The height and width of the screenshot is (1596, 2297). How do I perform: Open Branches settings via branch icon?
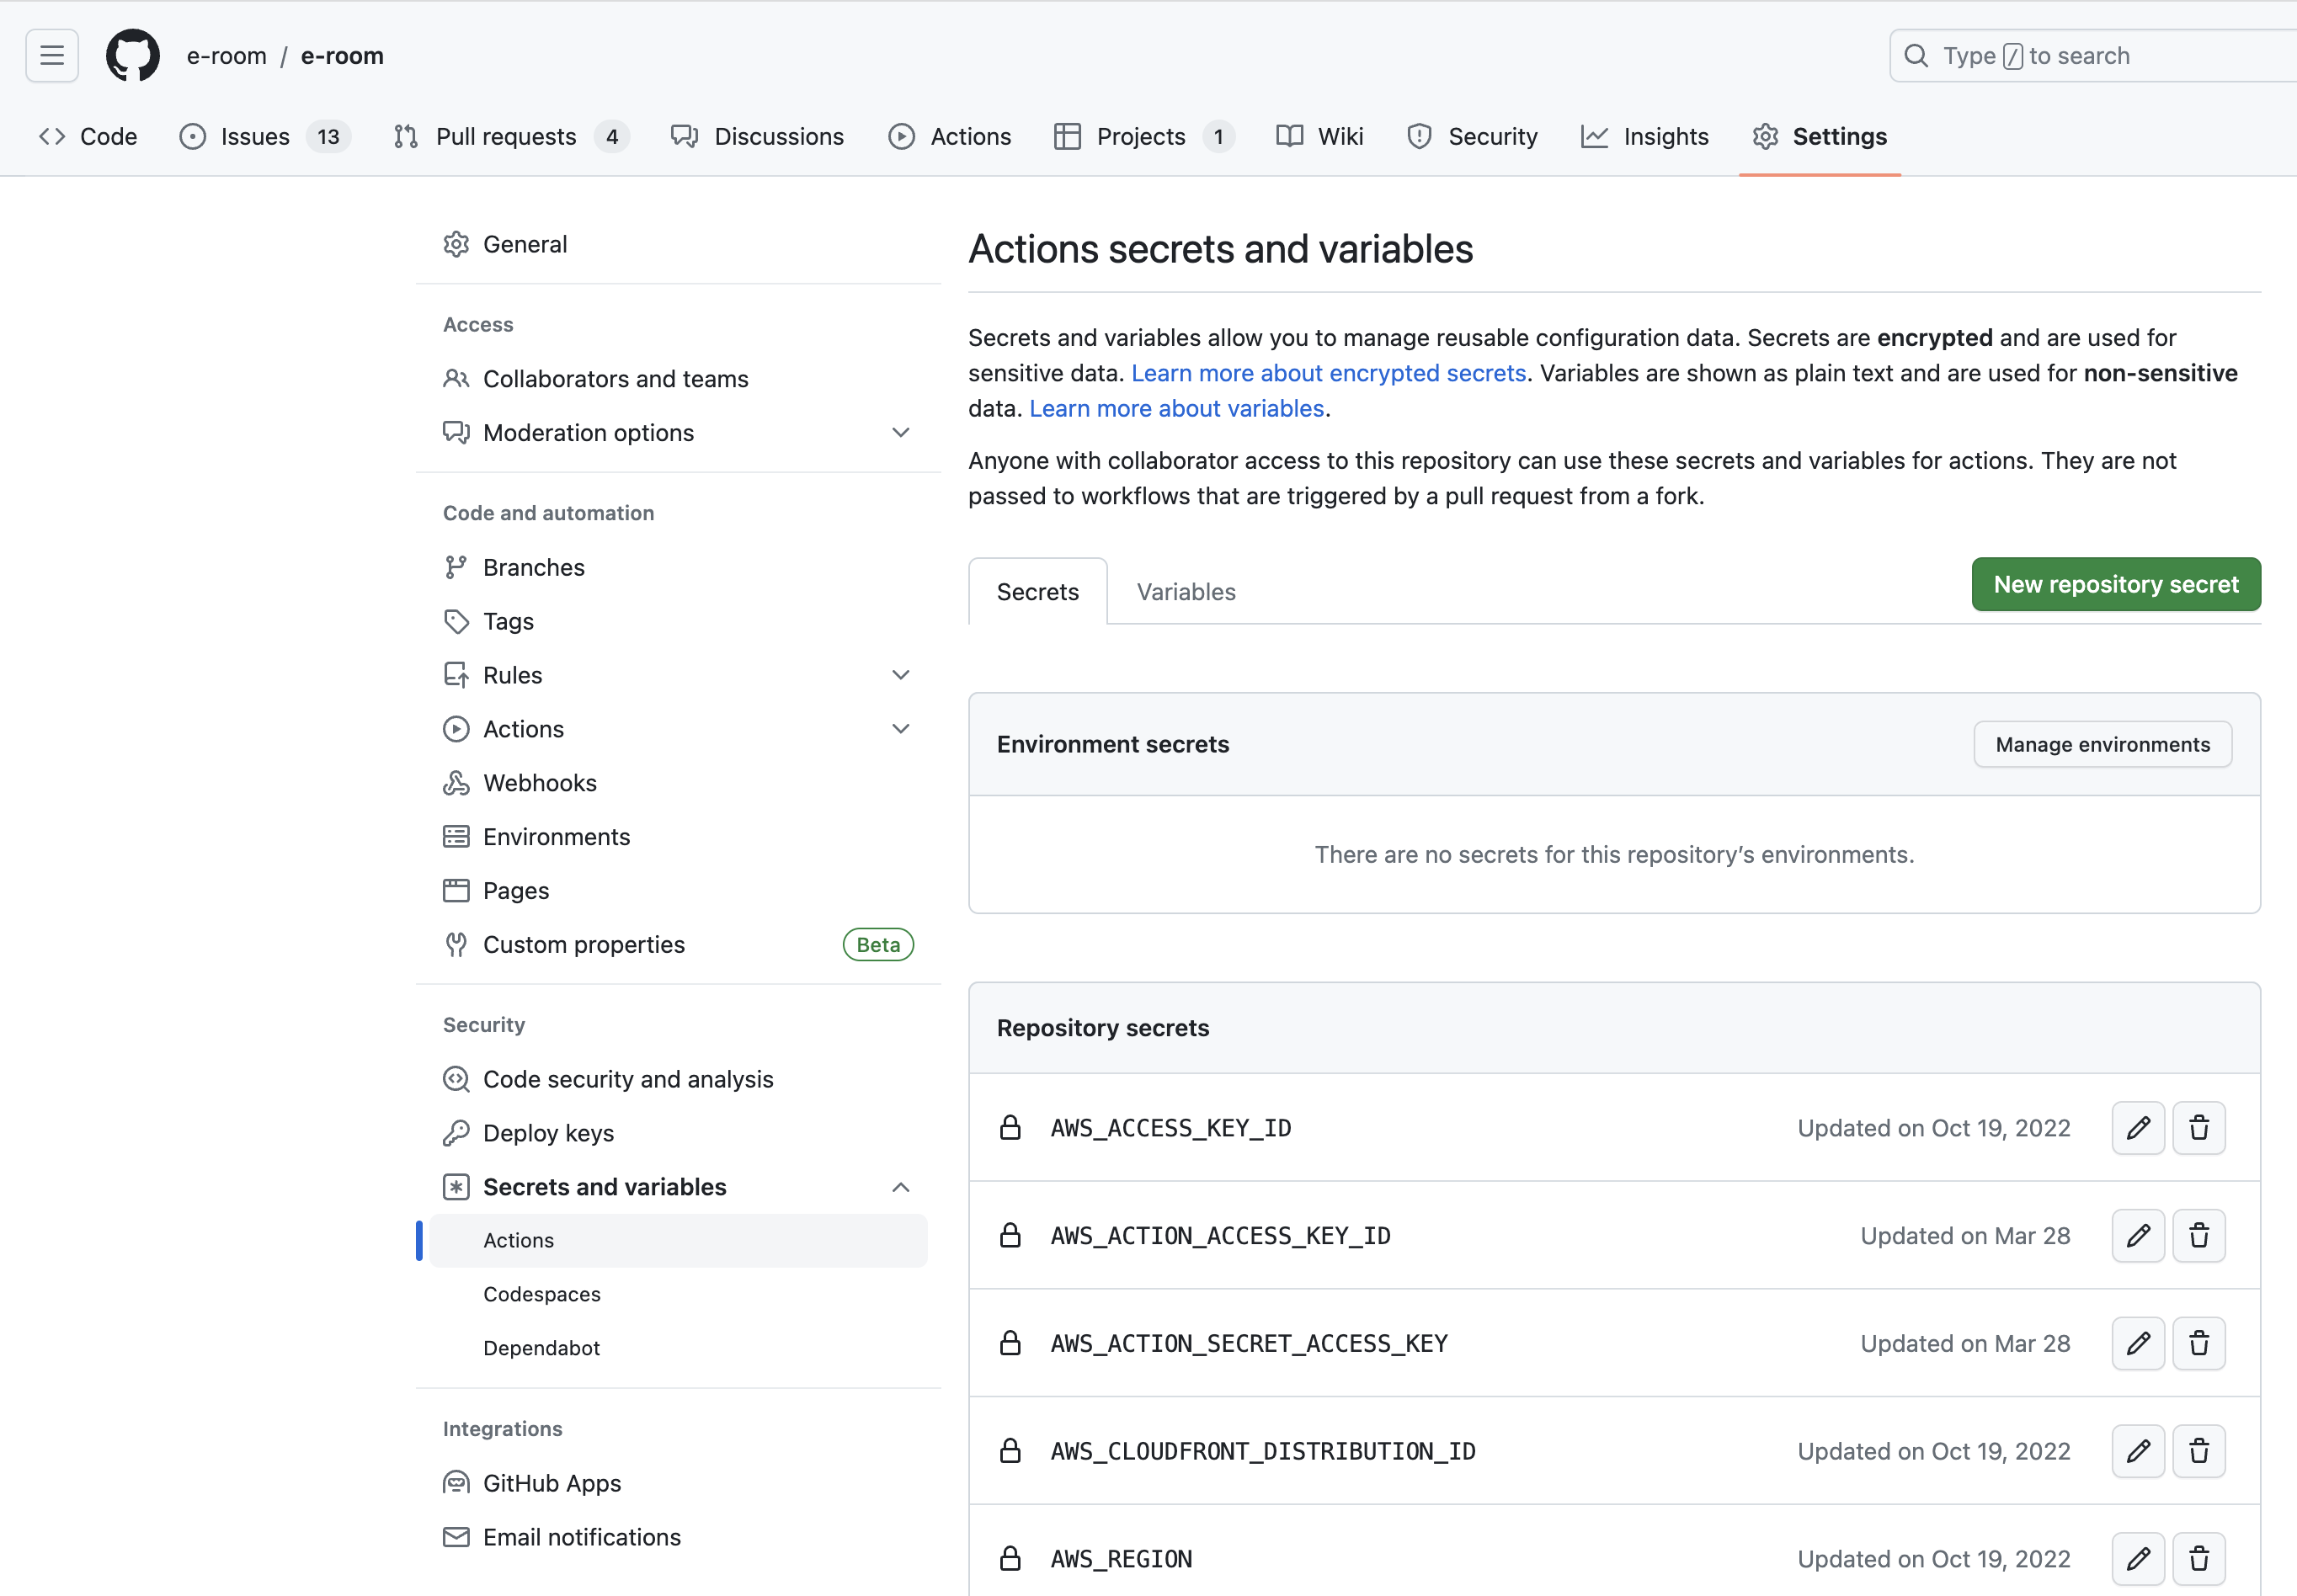tap(532, 566)
